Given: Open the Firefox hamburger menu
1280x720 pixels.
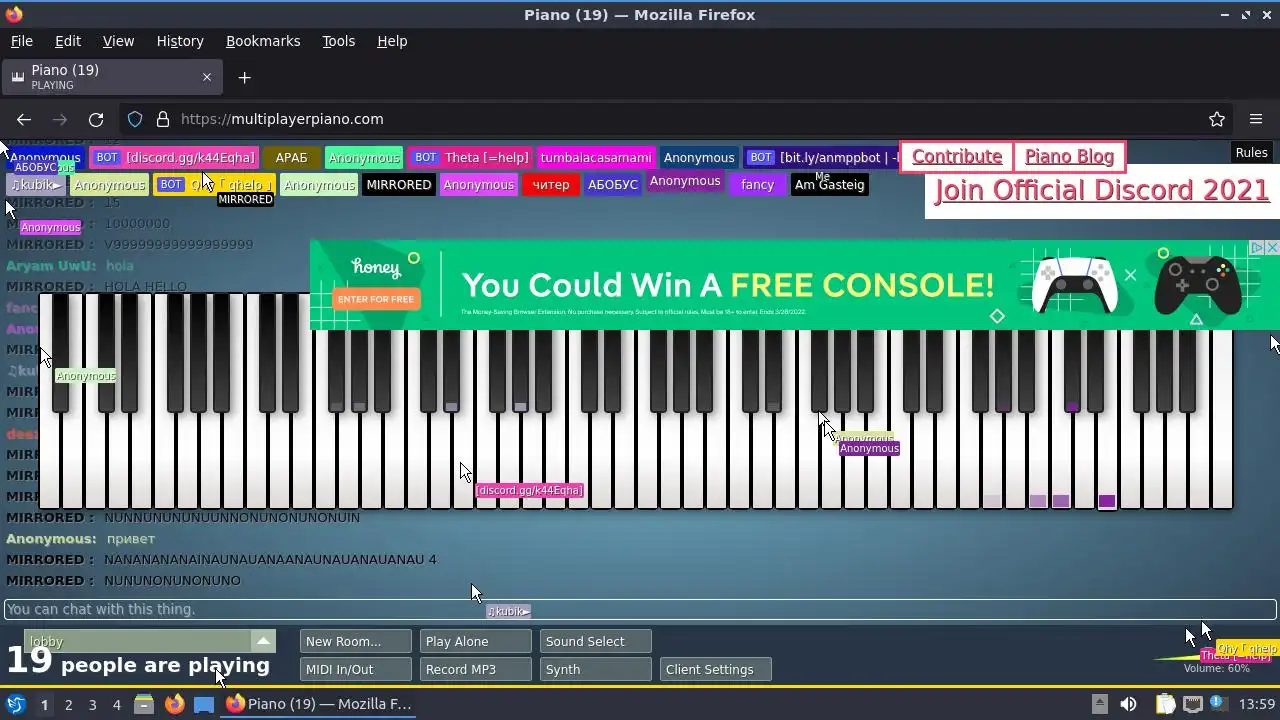Looking at the screenshot, I should tap(1256, 119).
